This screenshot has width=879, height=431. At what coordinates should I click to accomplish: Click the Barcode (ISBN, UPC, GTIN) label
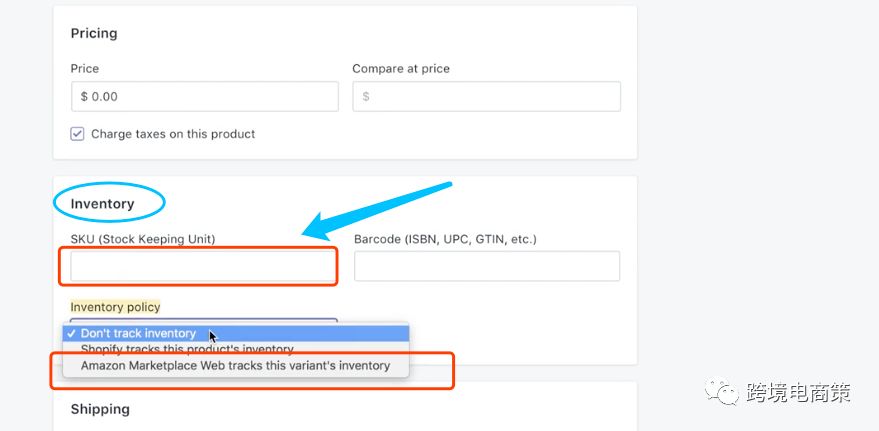click(445, 239)
